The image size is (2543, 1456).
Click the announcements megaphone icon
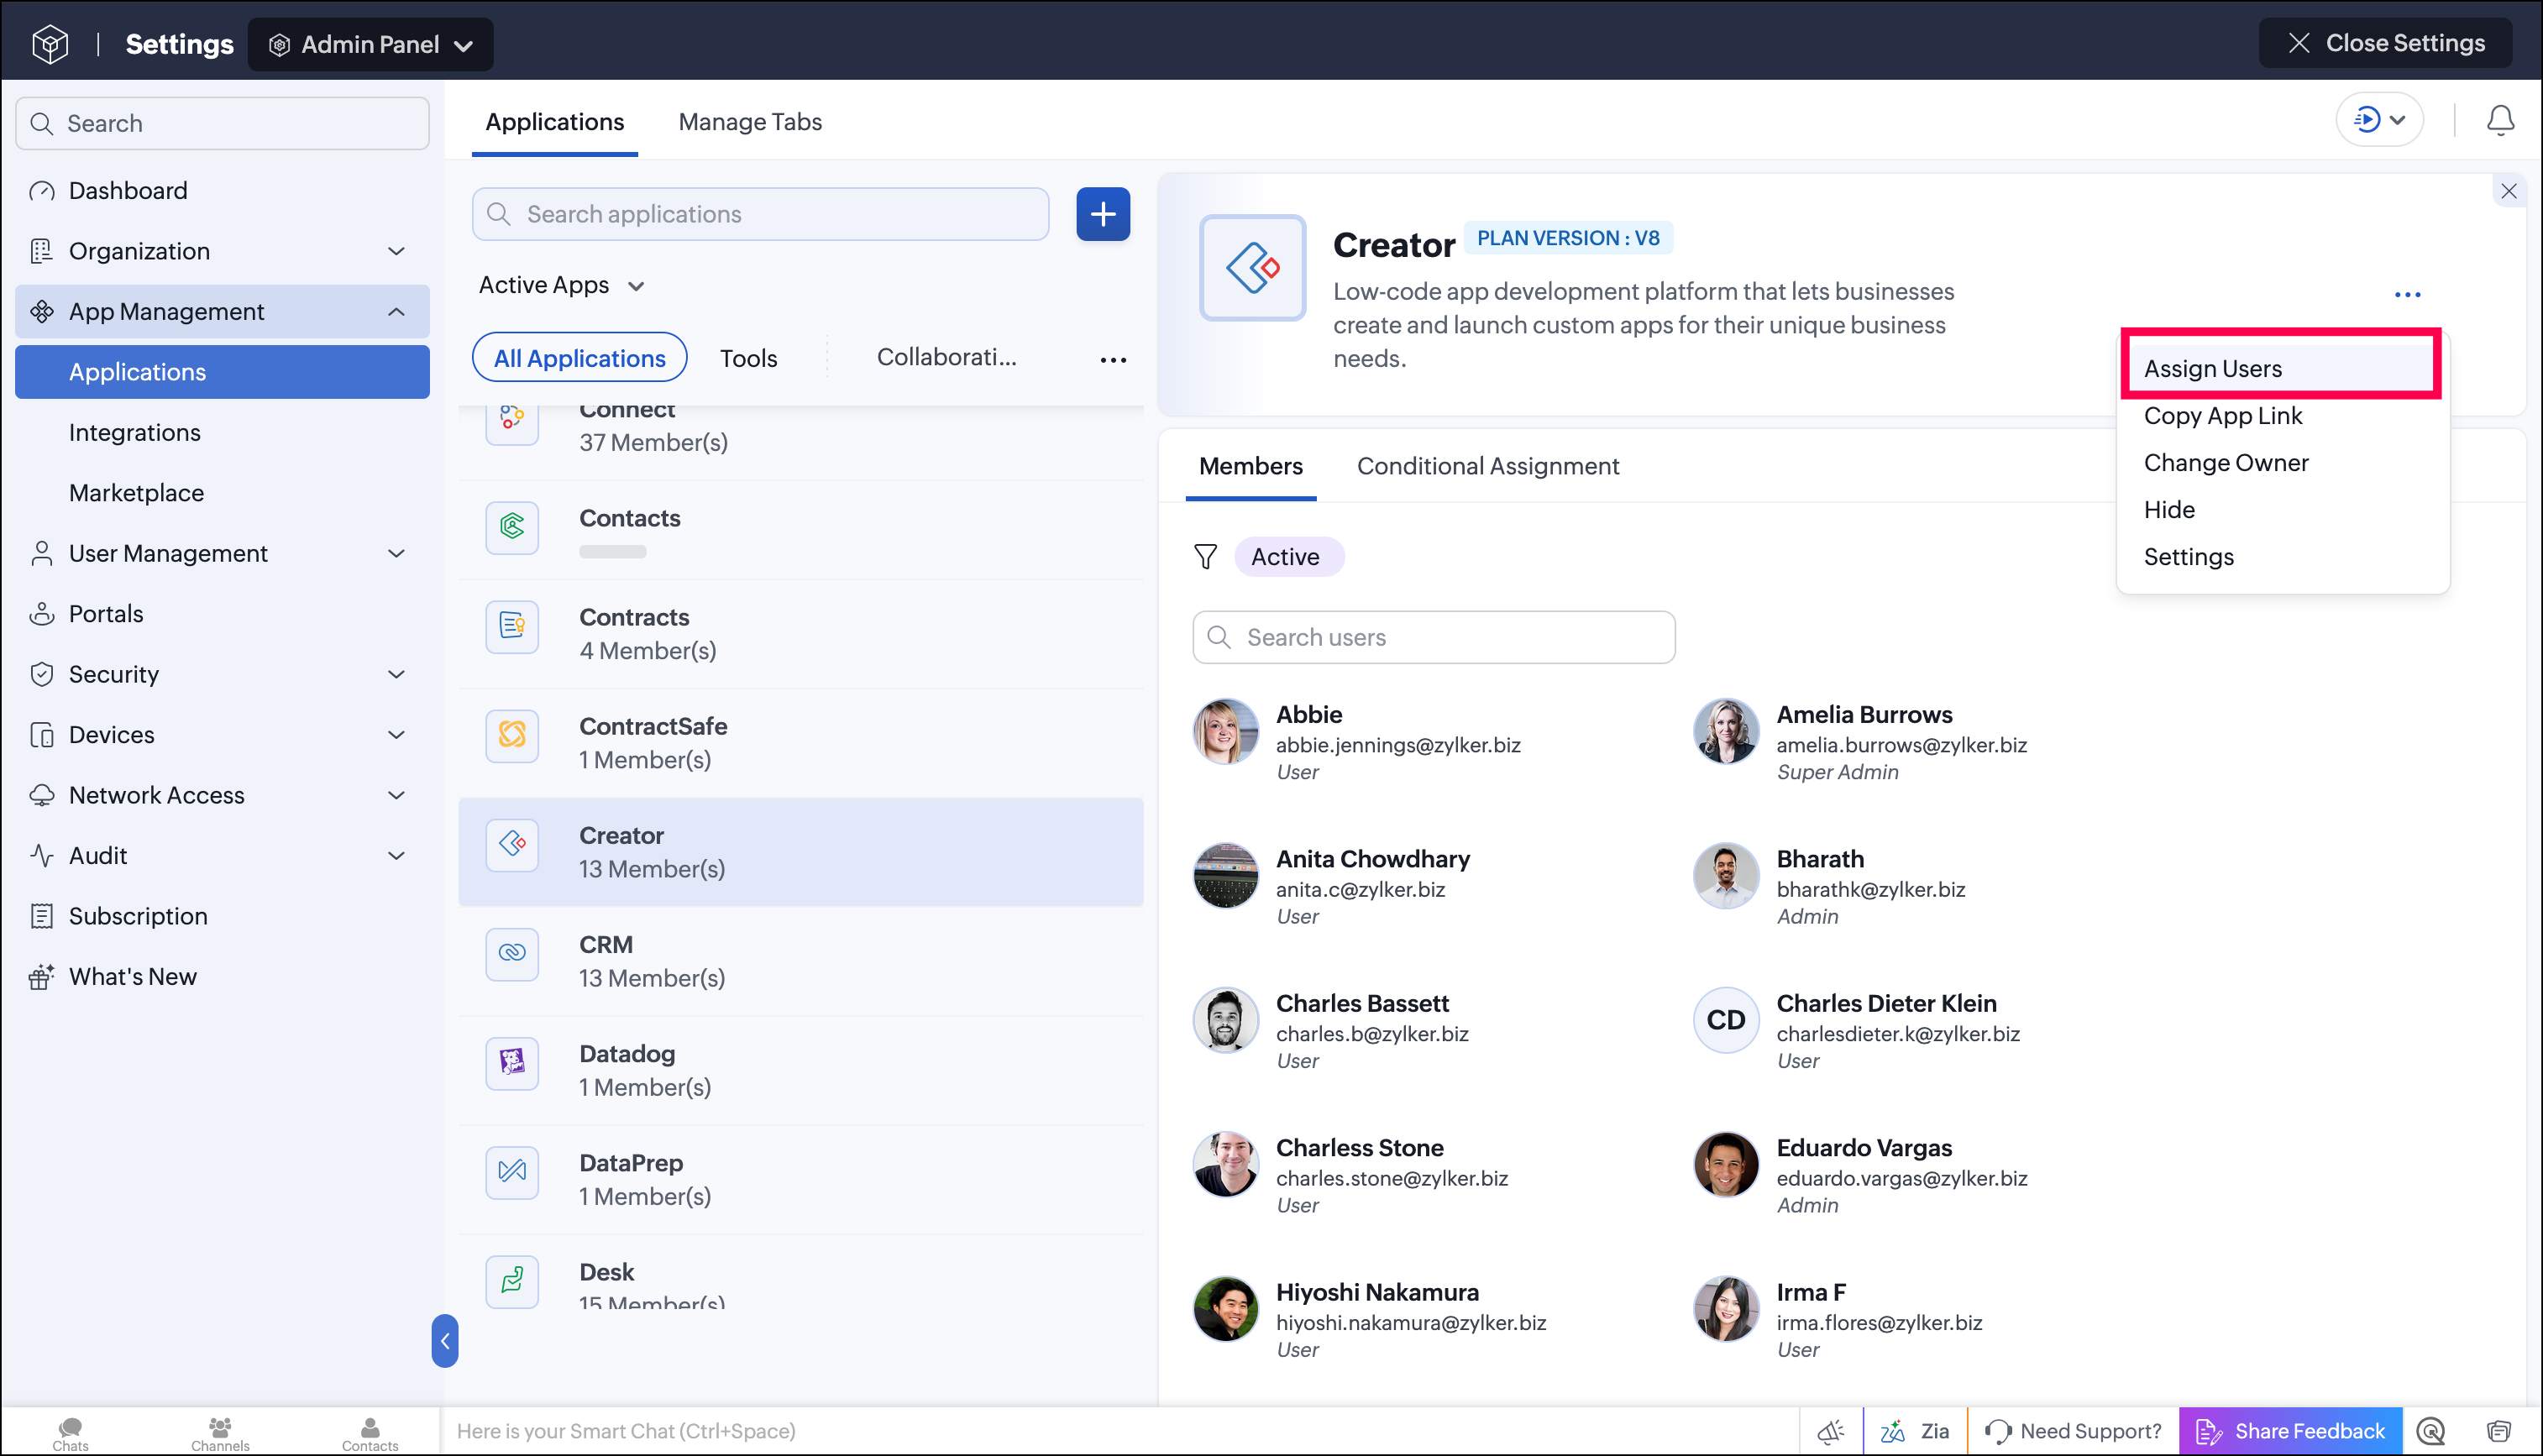(1831, 1431)
